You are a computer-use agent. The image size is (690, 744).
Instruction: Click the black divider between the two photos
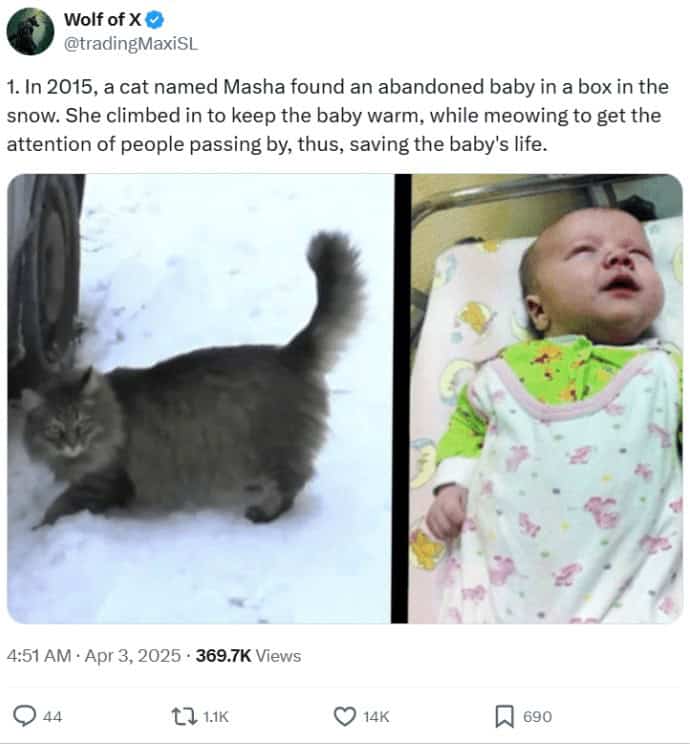click(x=402, y=400)
